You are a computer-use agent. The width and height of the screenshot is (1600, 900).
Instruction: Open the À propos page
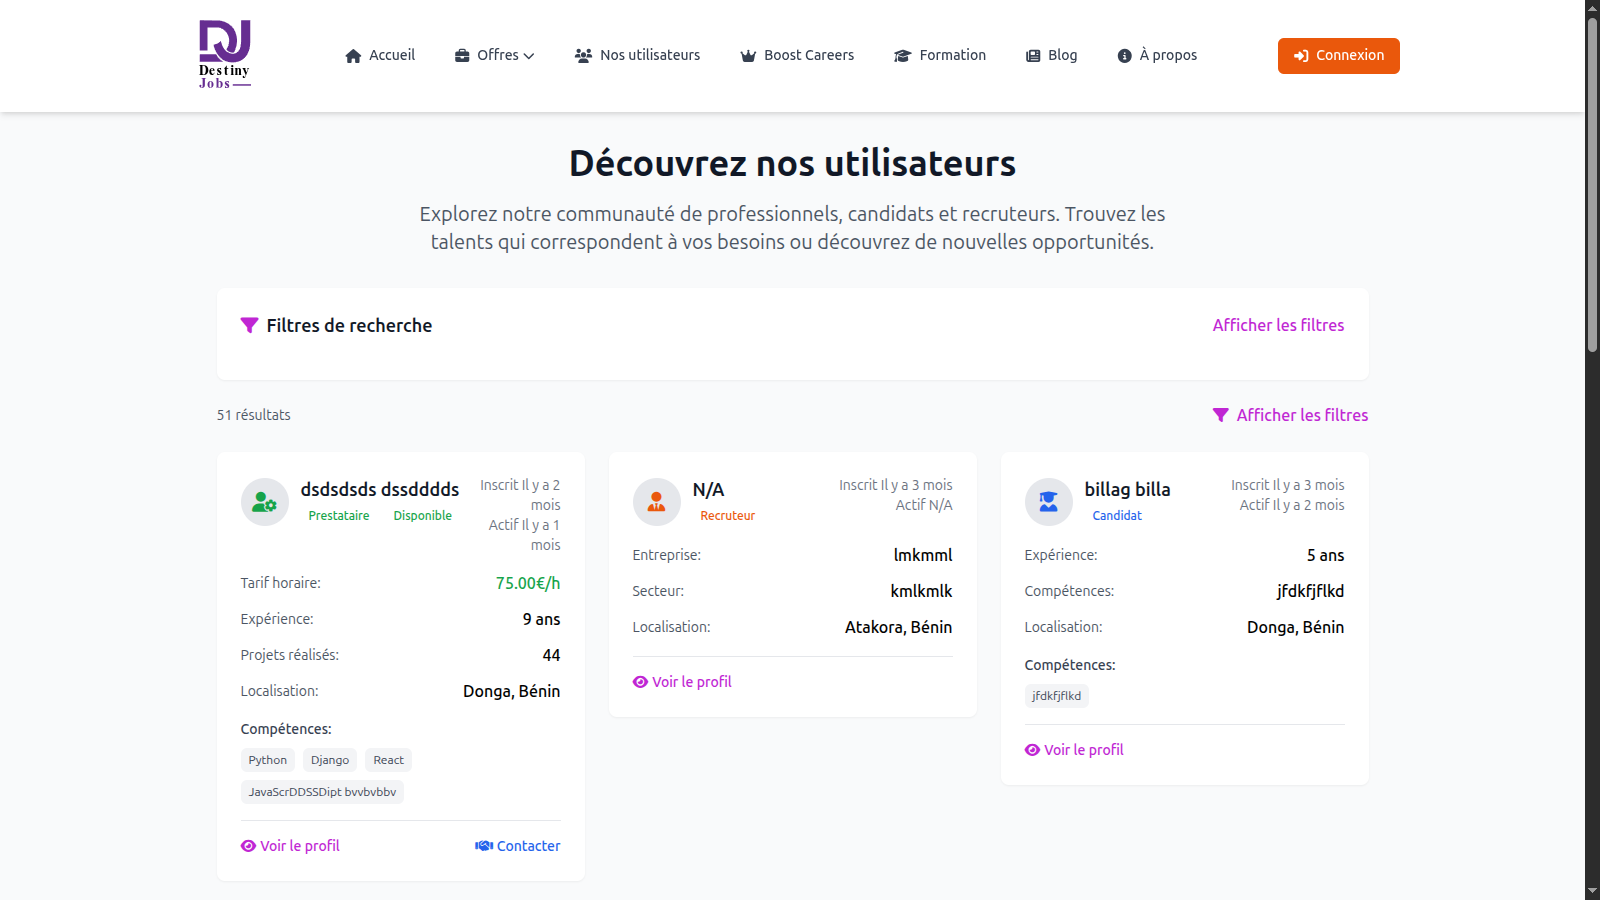tap(1157, 55)
